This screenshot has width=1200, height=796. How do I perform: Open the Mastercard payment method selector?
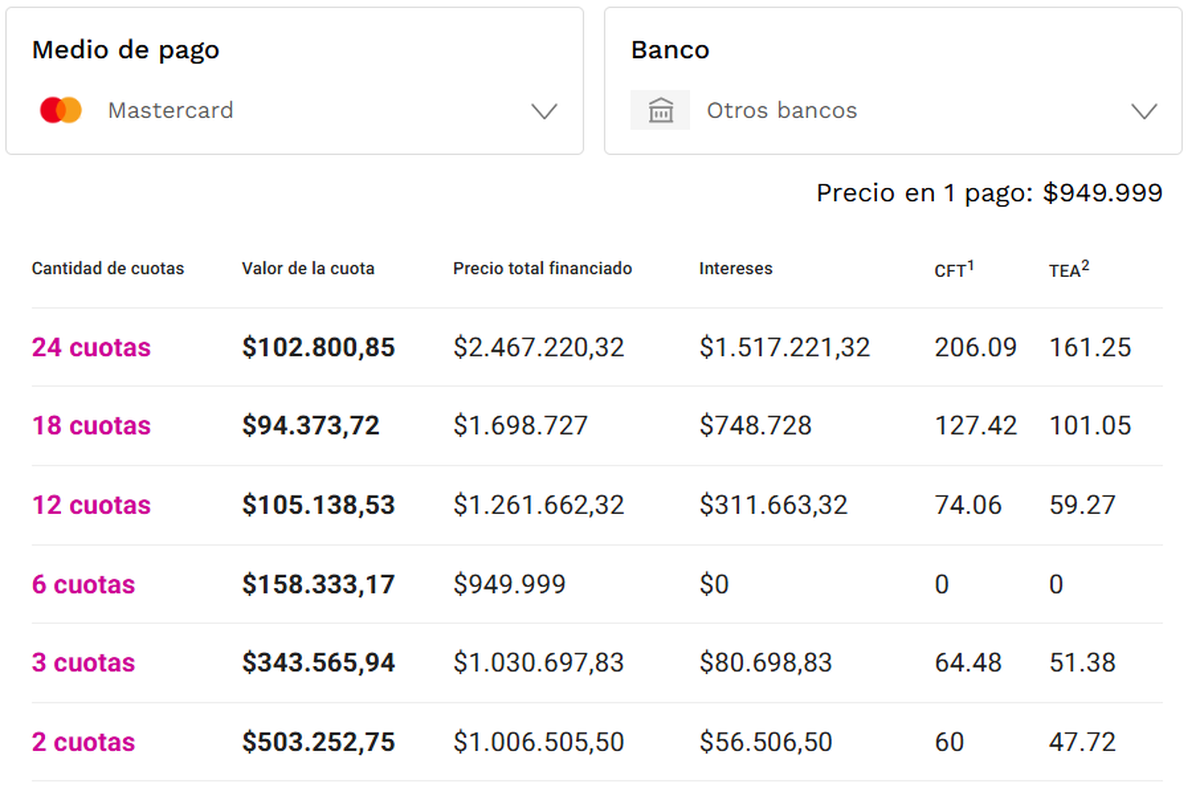pyautogui.click(x=294, y=110)
